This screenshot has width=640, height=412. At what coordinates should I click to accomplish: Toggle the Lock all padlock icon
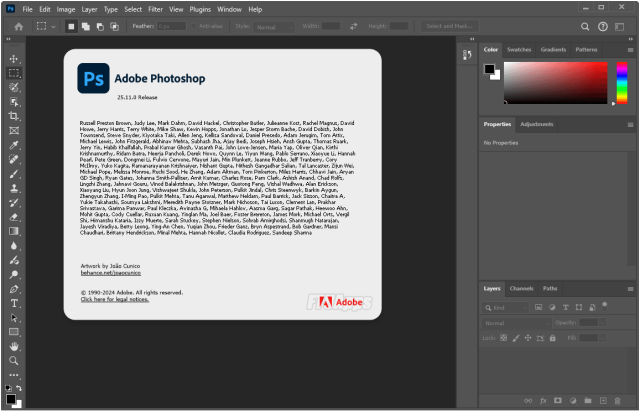552,338
